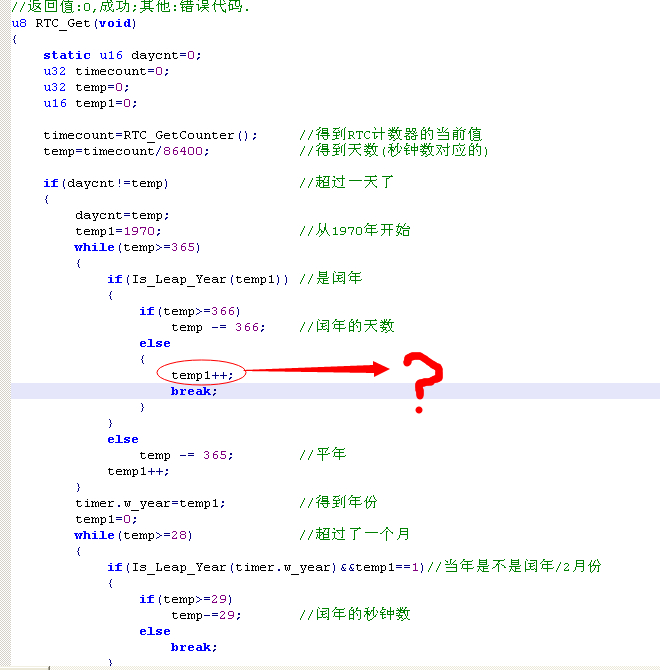660x670 pixels.
Task: Click the comment "//超过一天了"
Action: tap(346, 182)
